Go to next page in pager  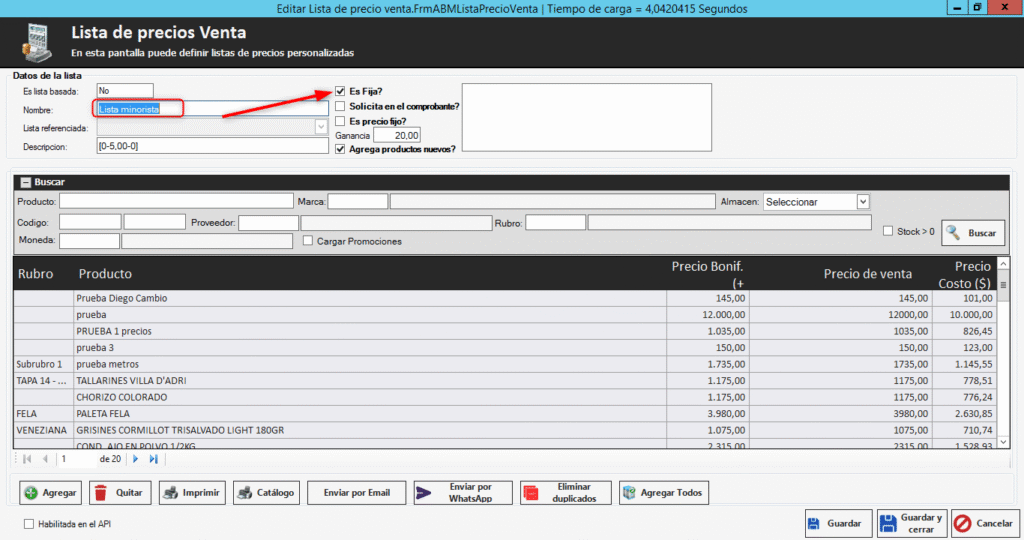(x=137, y=459)
